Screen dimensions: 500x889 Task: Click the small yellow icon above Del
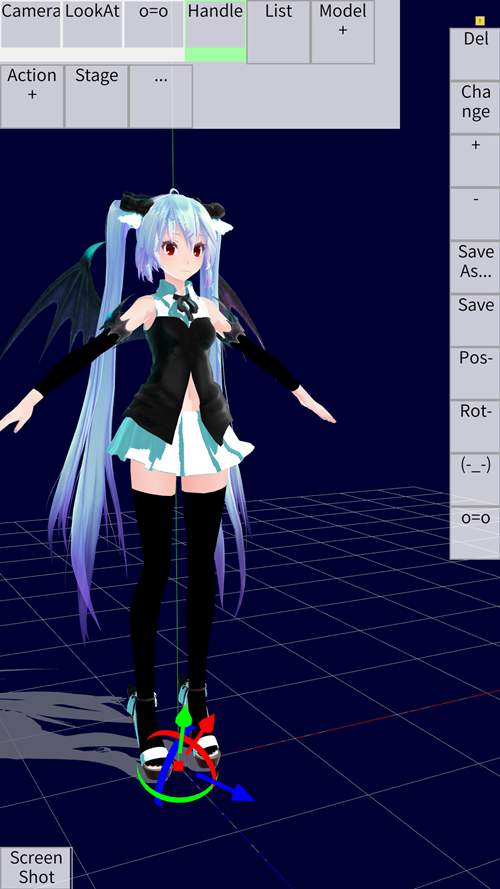(x=480, y=21)
